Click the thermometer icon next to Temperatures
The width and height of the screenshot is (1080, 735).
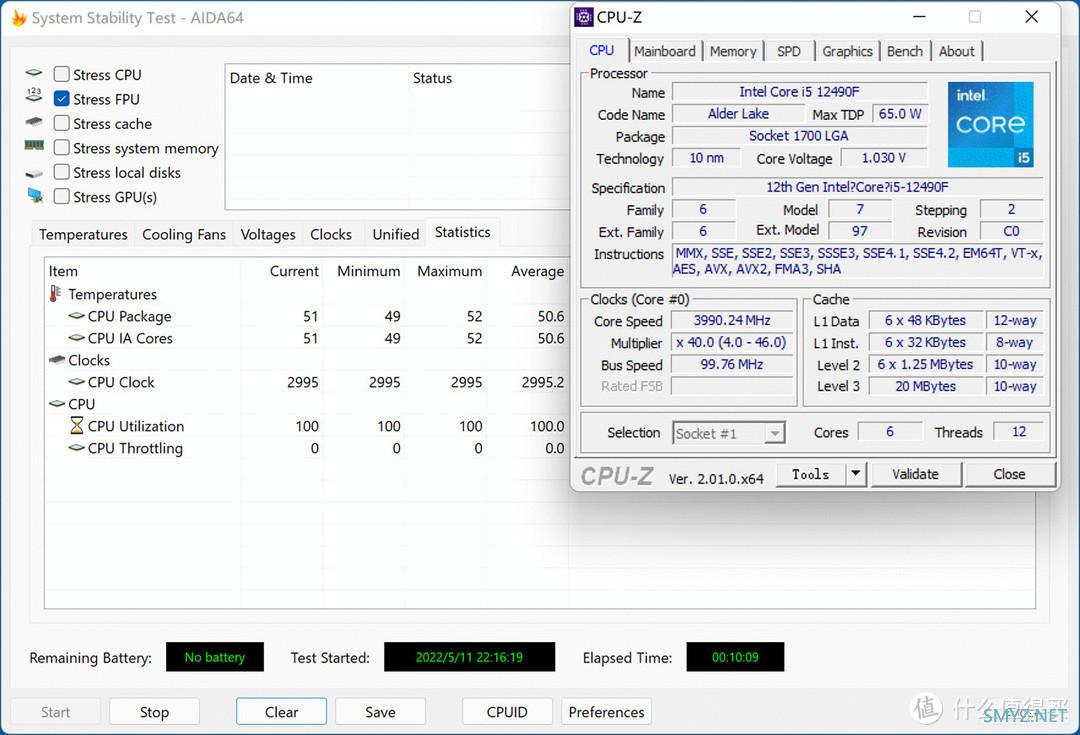point(55,294)
